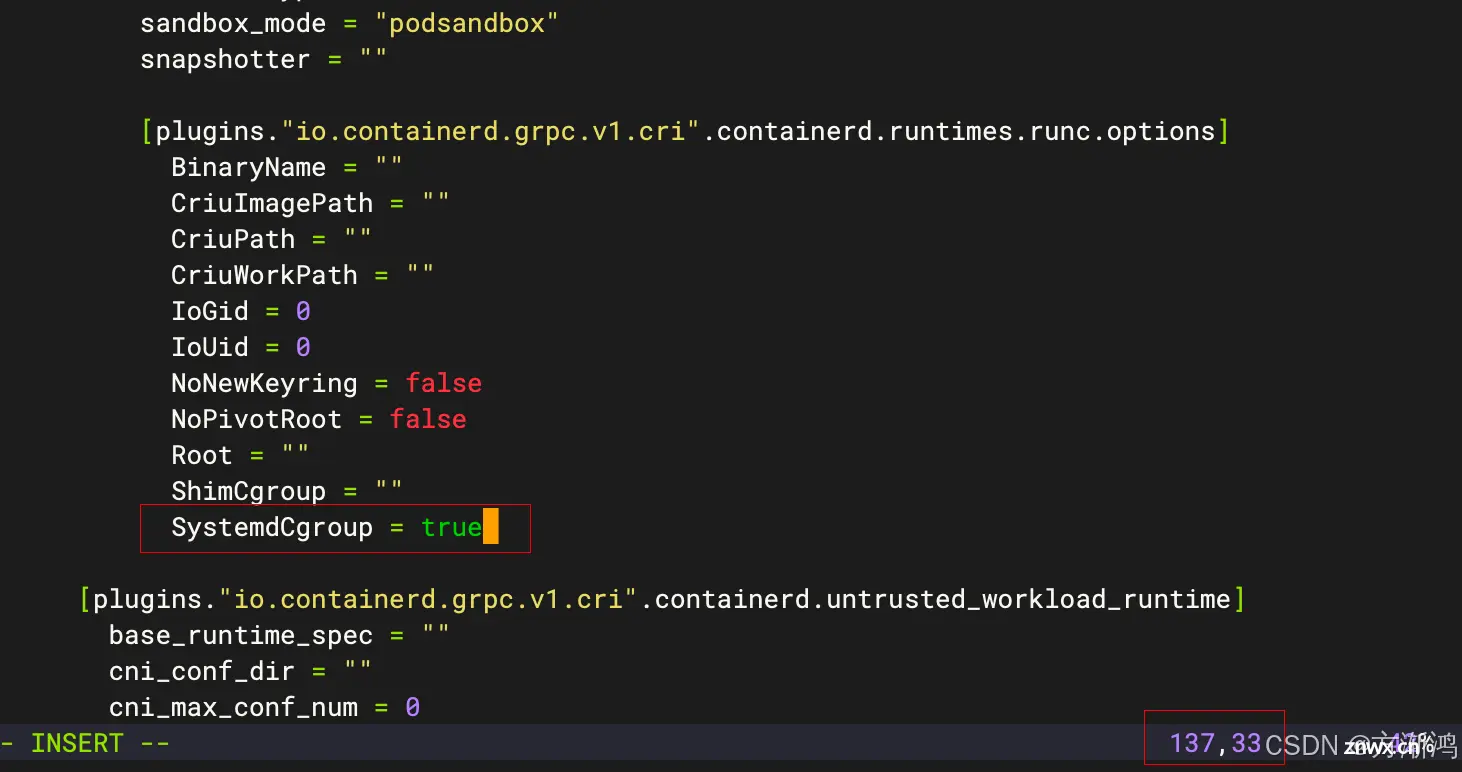Click the untrusted_workload_runtime section header
1462x772 pixels.
[662, 599]
